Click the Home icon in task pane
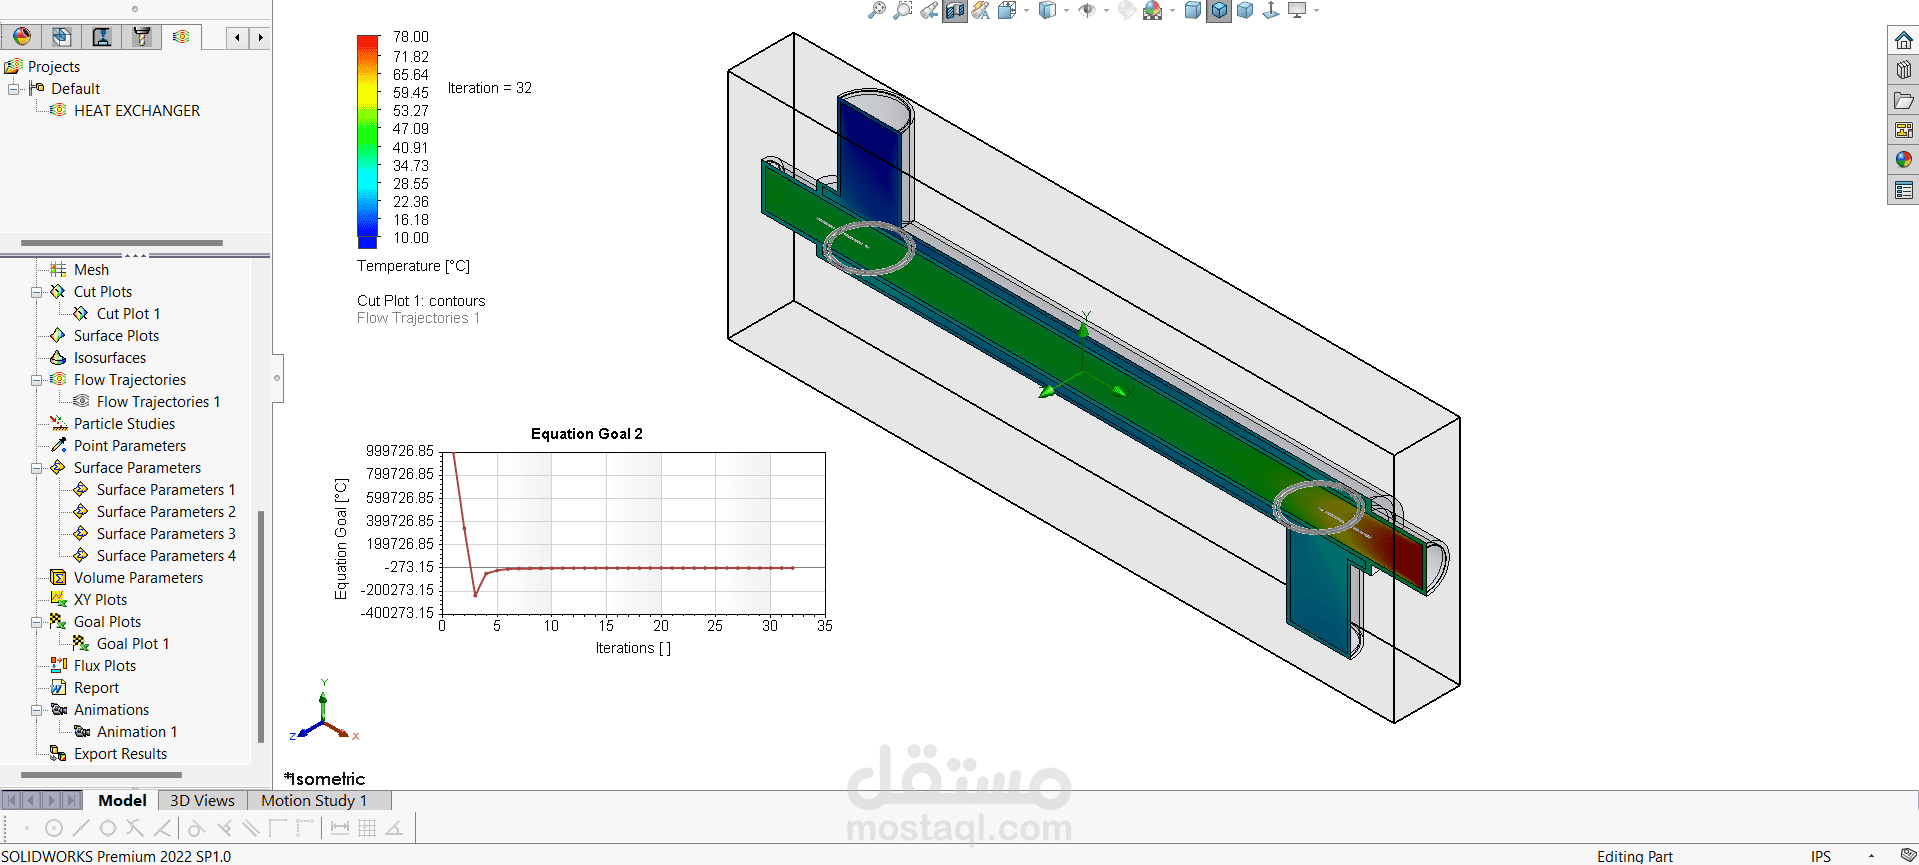The image size is (1919, 865). pyautogui.click(x=1903, y=40)
